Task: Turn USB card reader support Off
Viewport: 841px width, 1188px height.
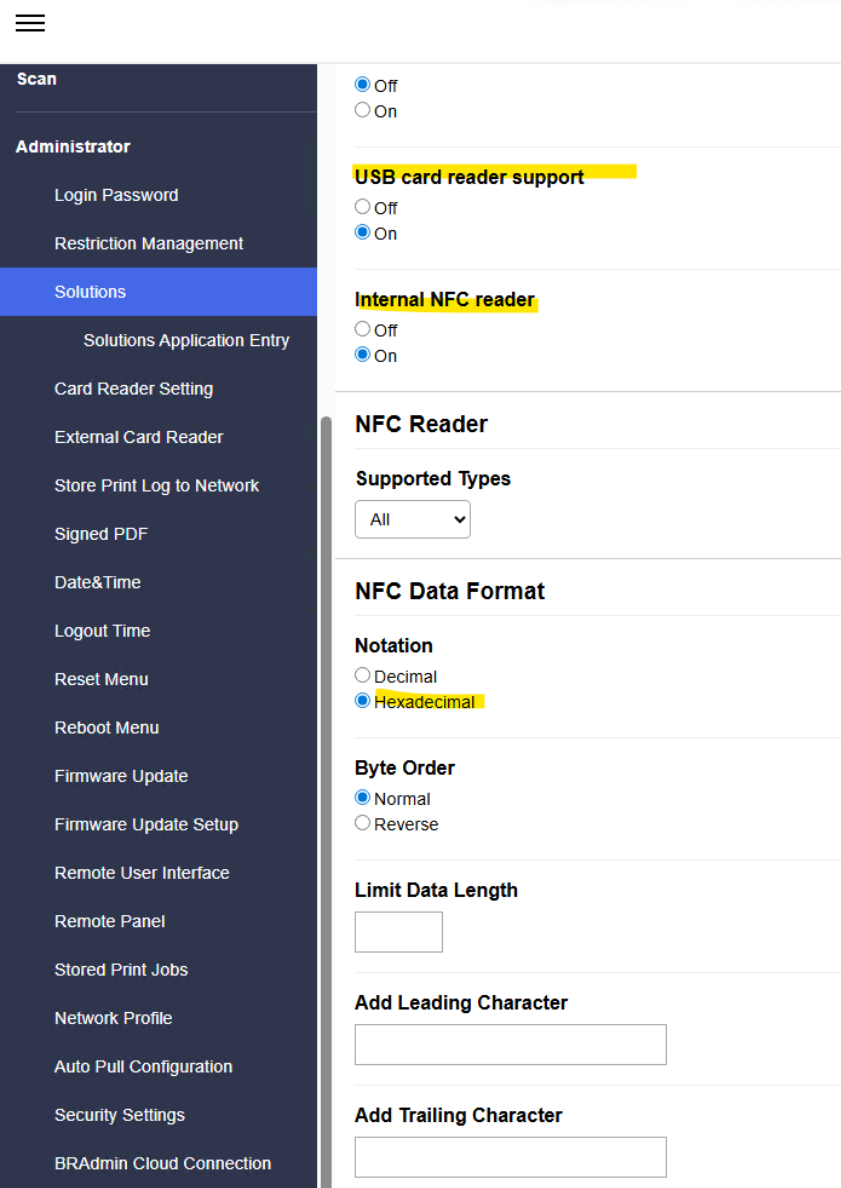Action: coord(362,206)
